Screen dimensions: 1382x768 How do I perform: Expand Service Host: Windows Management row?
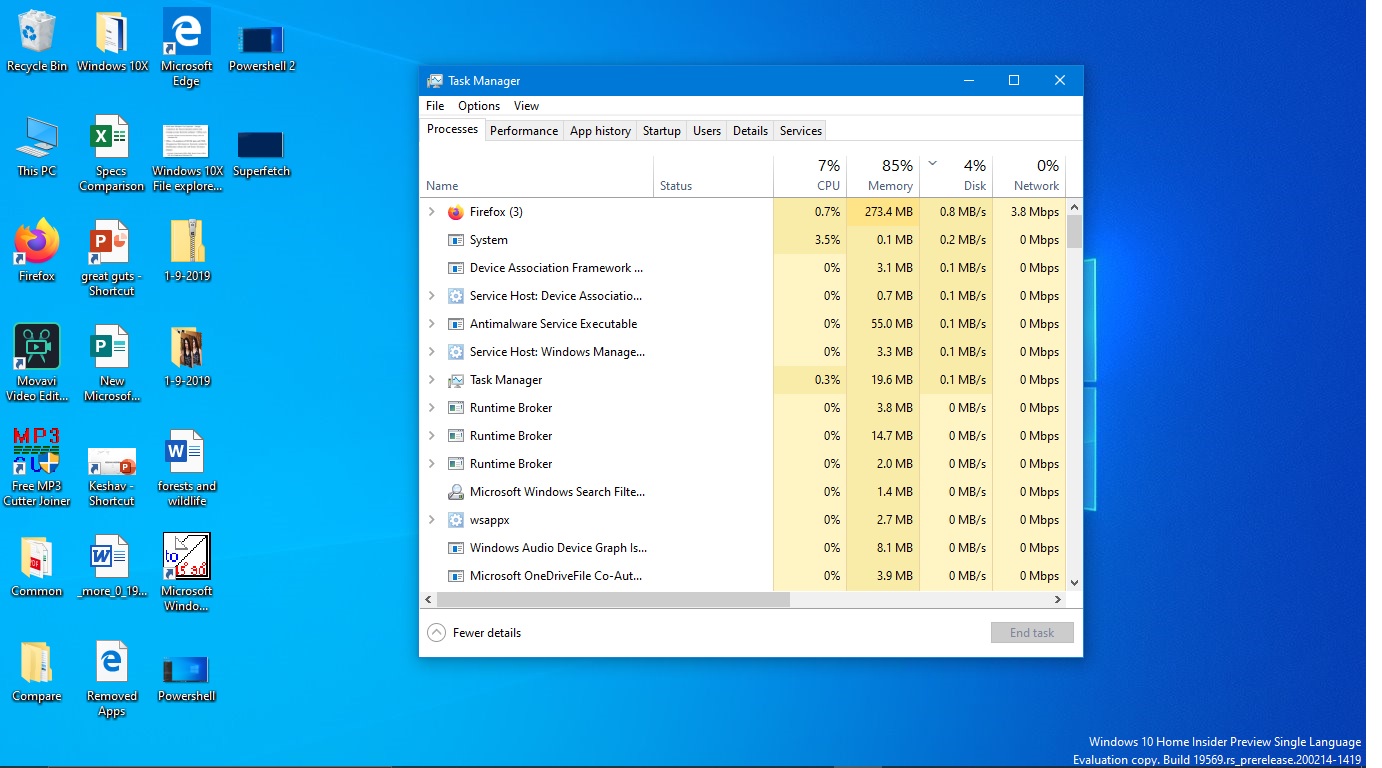(432, 352)
